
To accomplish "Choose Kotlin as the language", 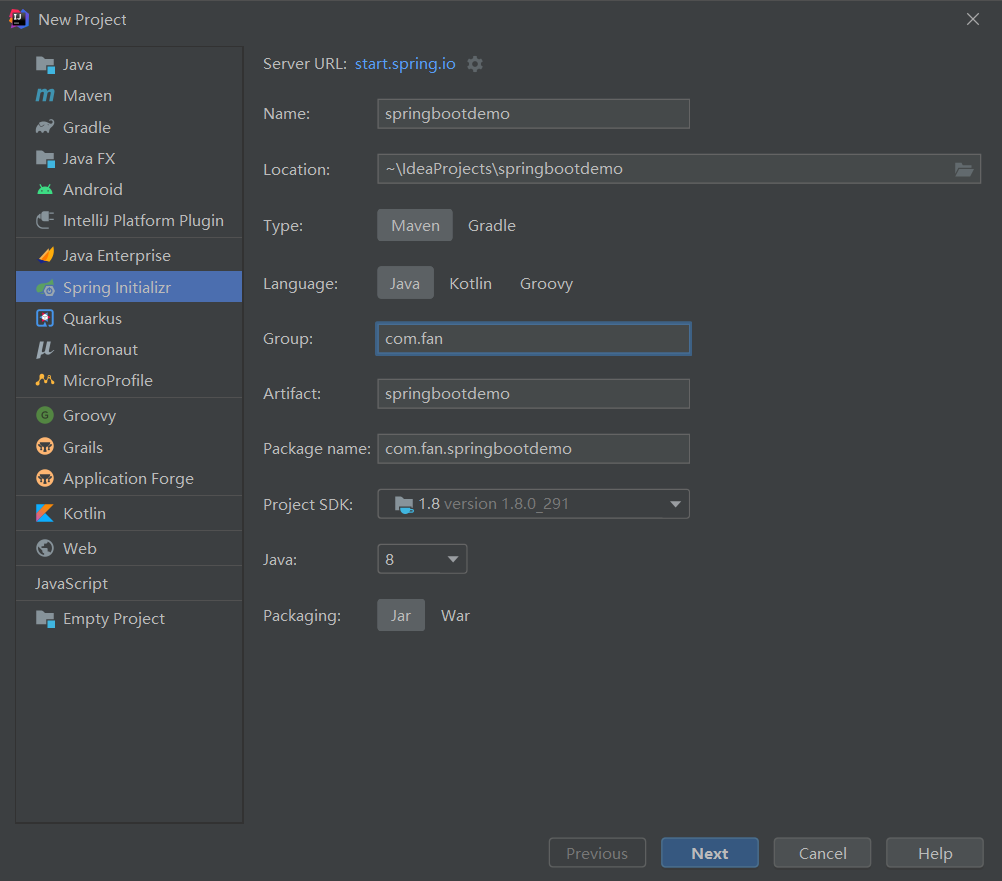I will click(x=470, y=284).
